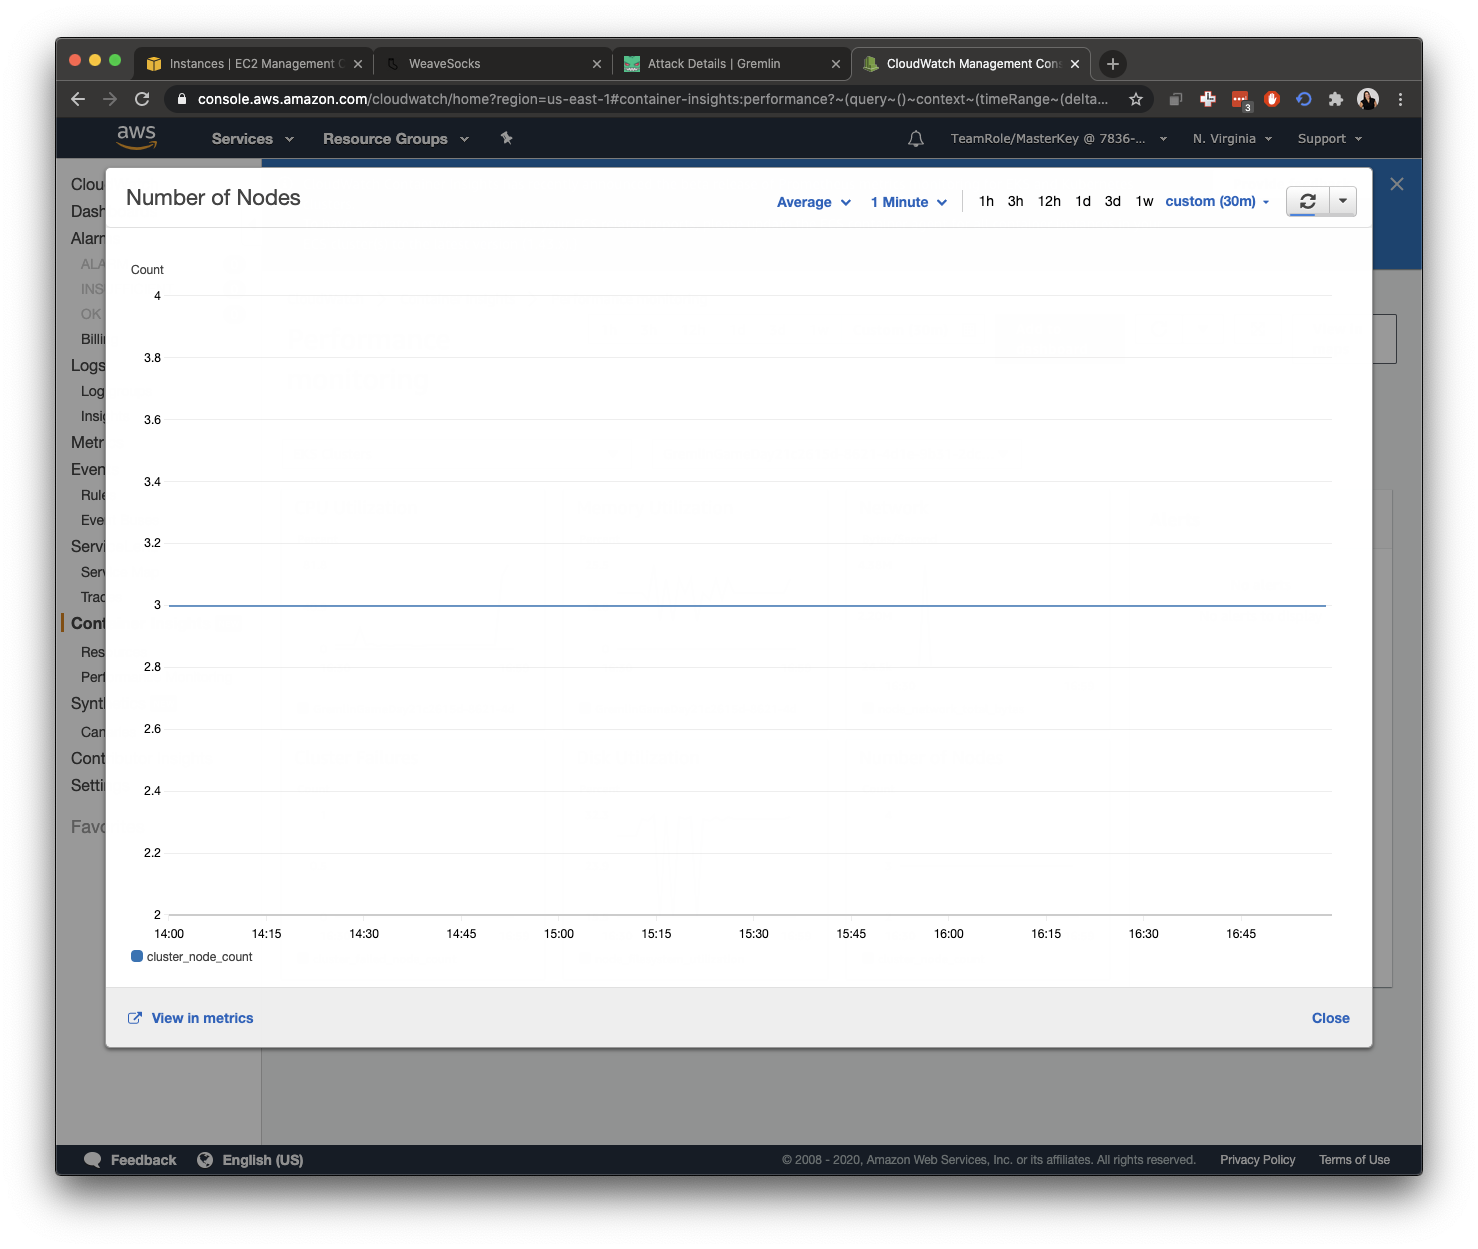Open a new browser tab with plus button
This screenshot has width=1478, height=1249.
click(x=1112, y=64)
